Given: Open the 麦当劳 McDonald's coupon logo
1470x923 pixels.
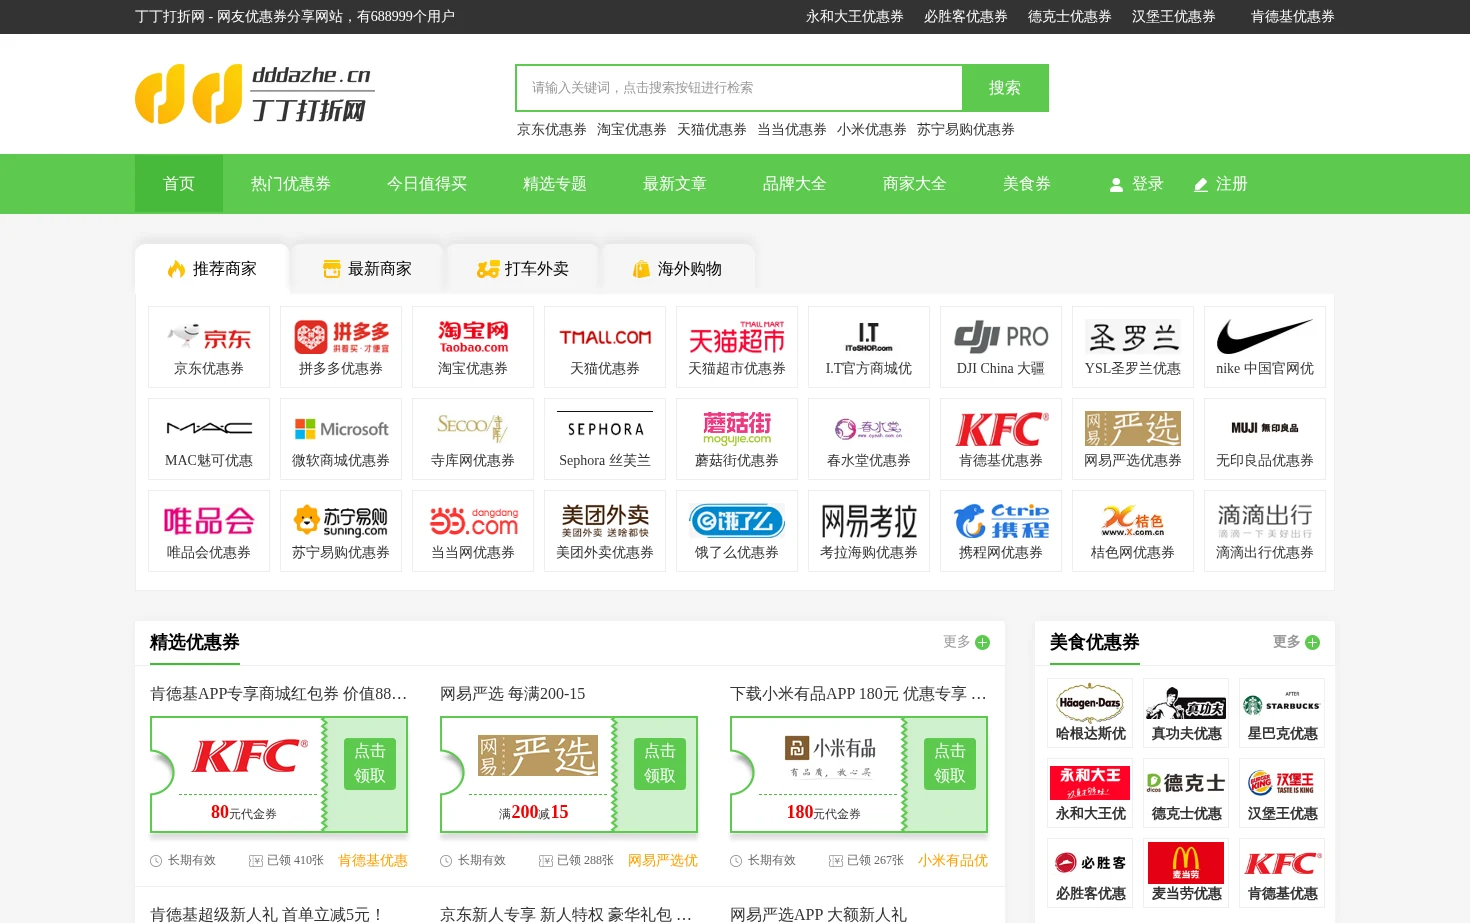Looking at the screenshot, I should (x=1186, y=862).
